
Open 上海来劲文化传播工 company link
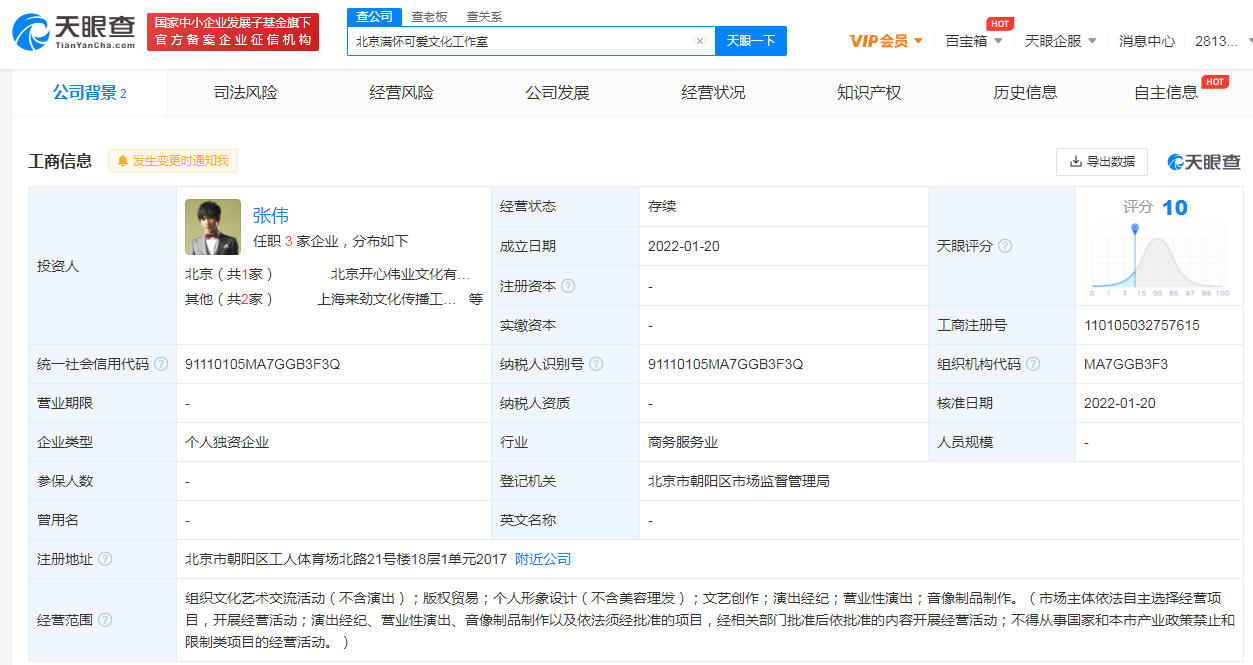pos(387,299)
